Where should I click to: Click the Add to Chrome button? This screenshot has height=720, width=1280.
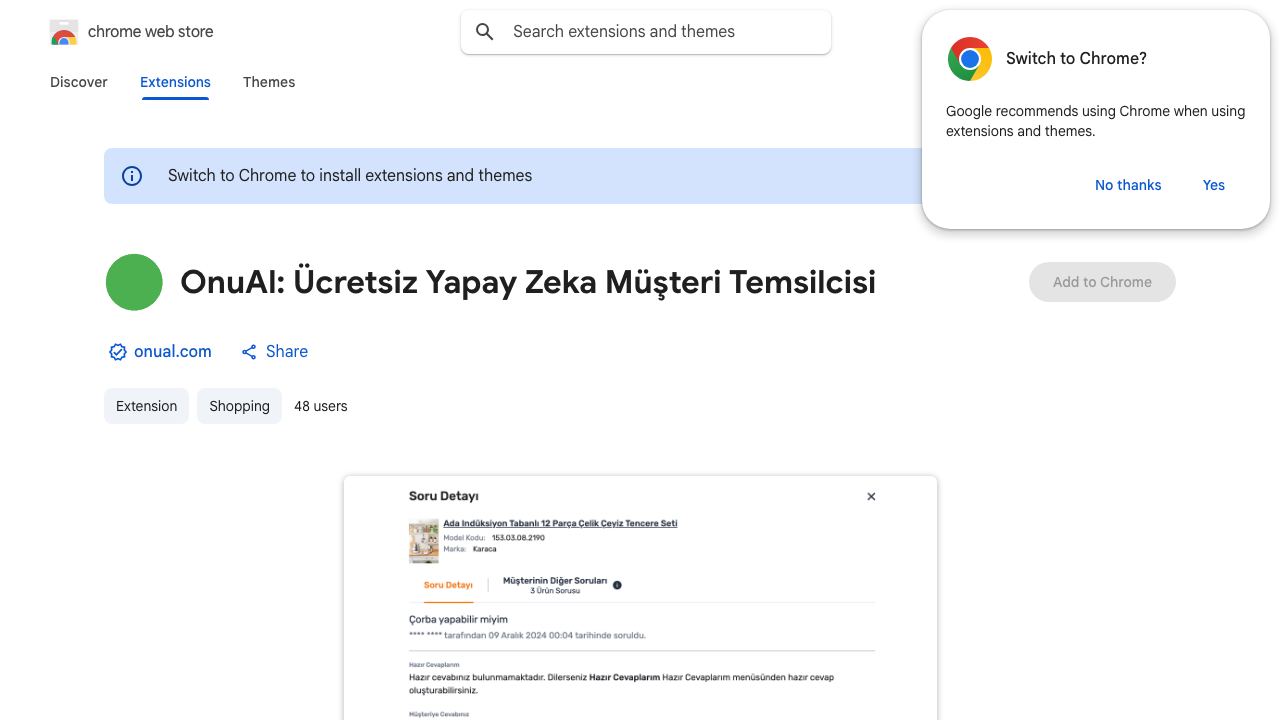tap(1102, 282)
